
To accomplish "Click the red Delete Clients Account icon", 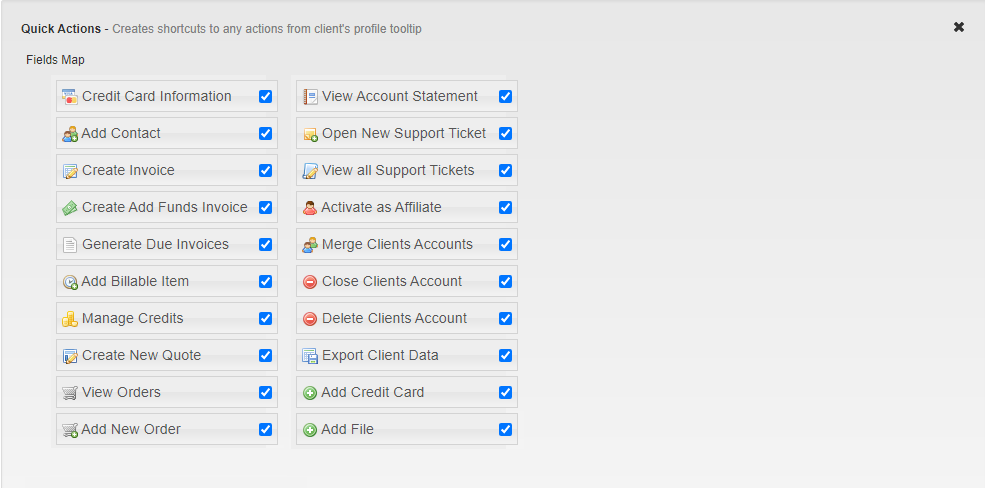I will [310, 319].
